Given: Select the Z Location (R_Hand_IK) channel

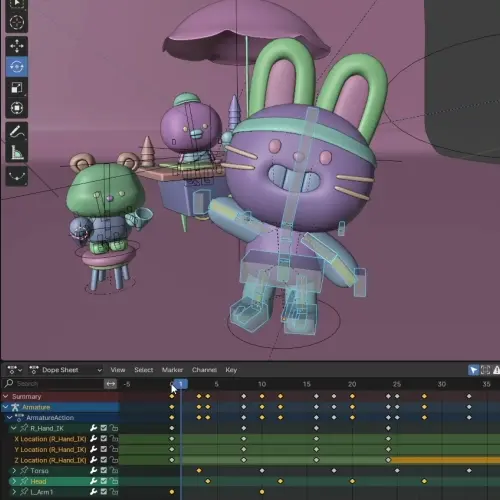Looking at the screenshot, I should coord(50,460).
